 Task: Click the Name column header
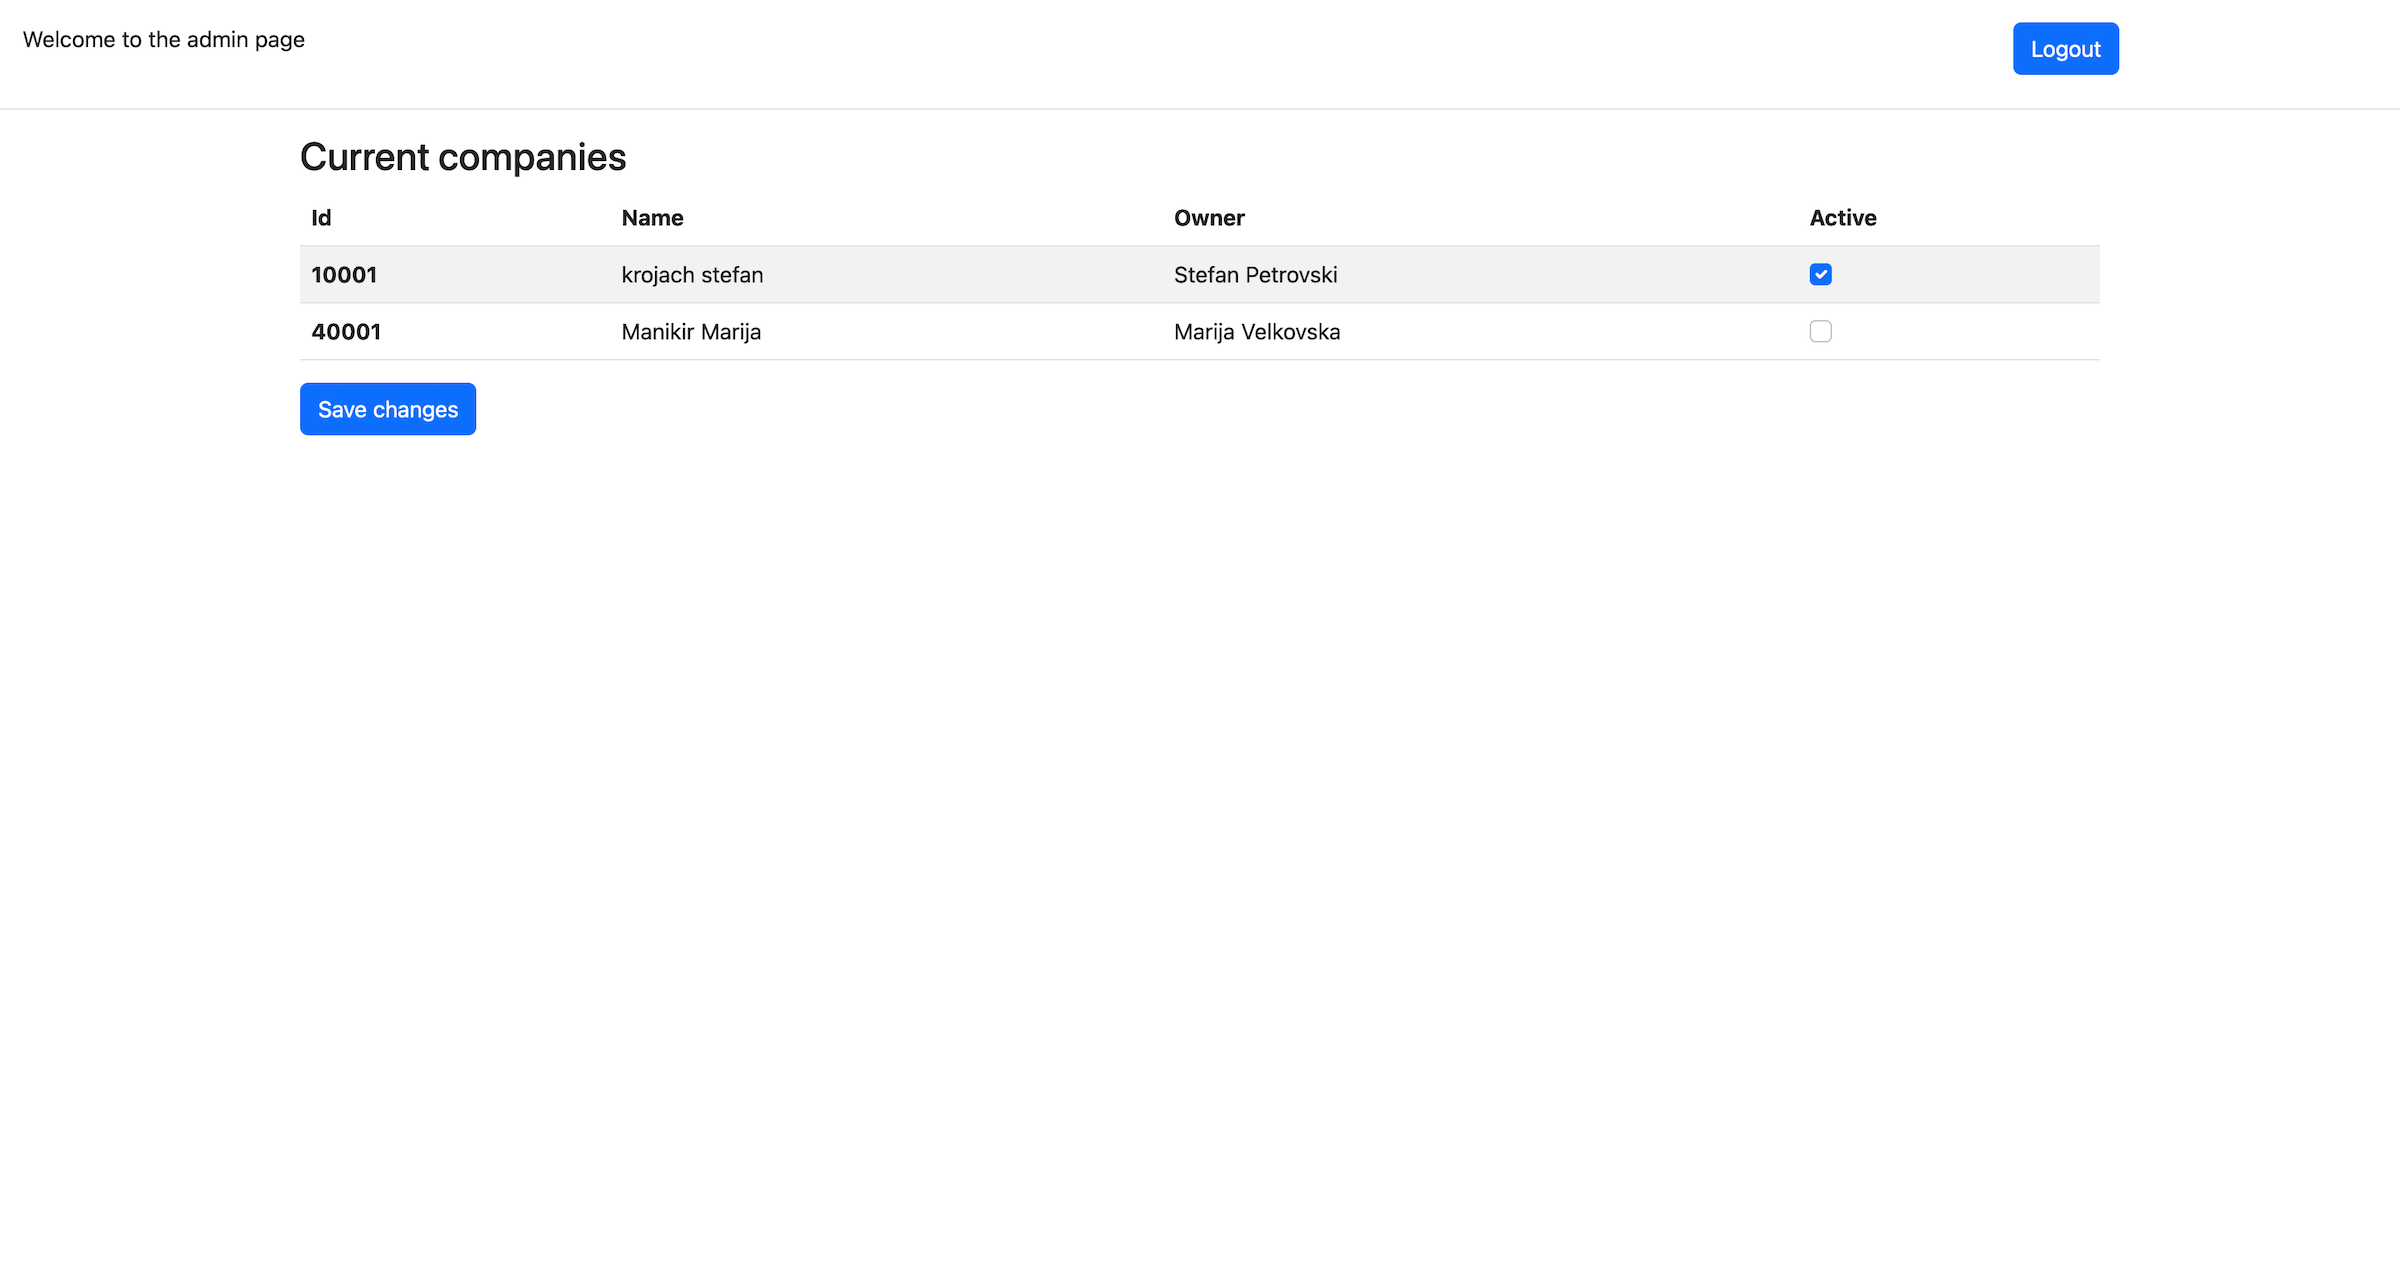click(652, 218)
